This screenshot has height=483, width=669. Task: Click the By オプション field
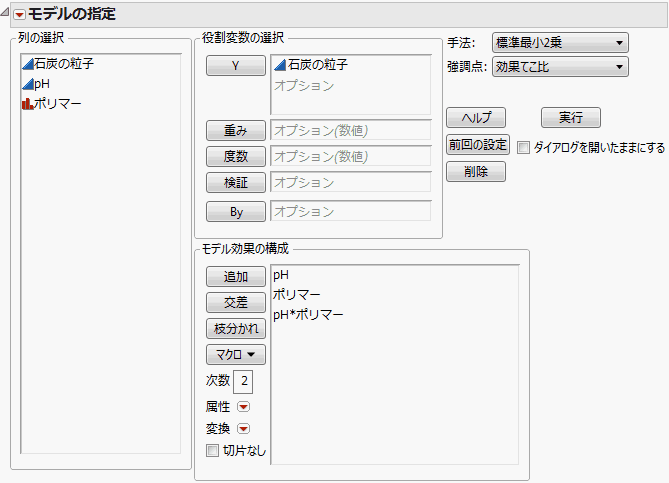[351, 212]
